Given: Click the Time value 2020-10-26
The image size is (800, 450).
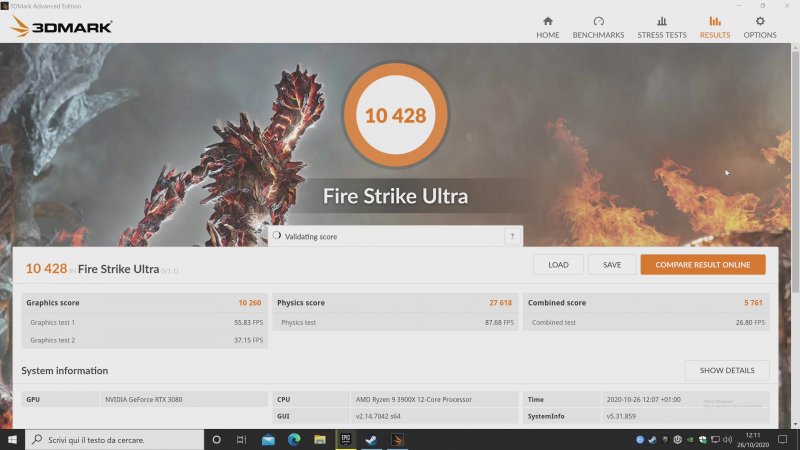Looking at the screenshot, I should [x=643, y=399].
